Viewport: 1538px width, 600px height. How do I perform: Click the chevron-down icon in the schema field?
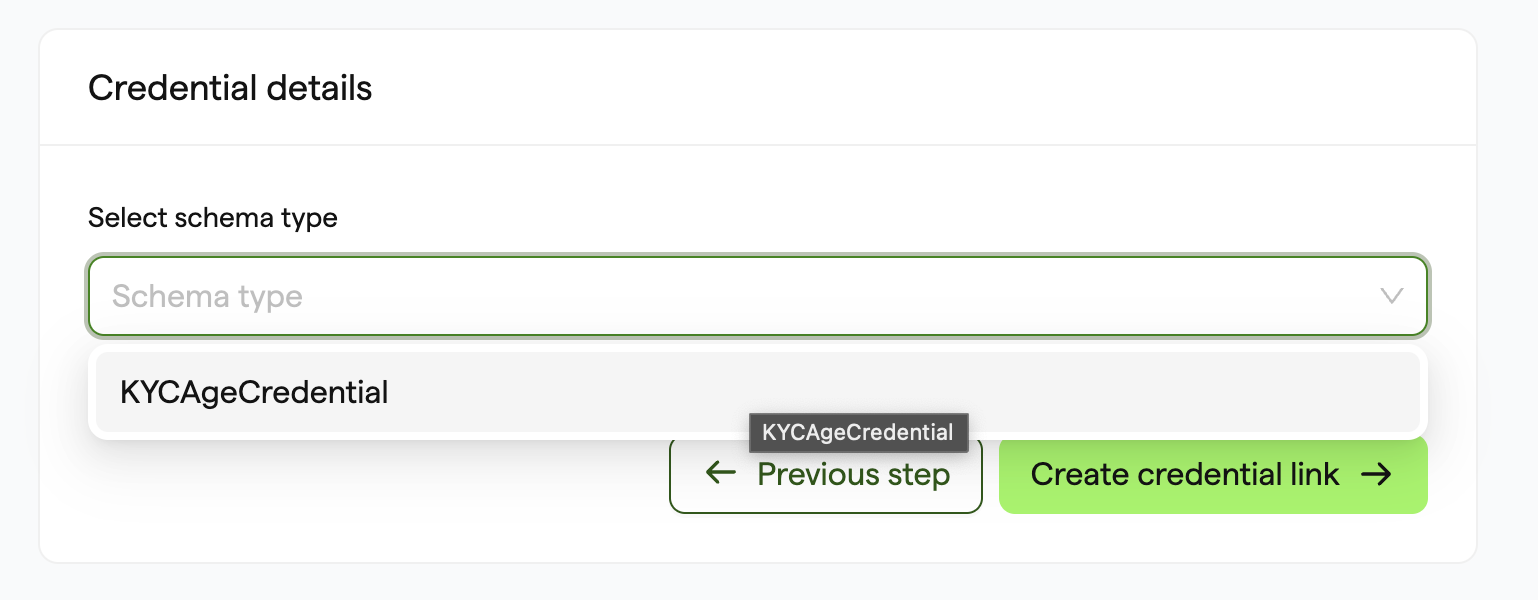point(1391,296)
